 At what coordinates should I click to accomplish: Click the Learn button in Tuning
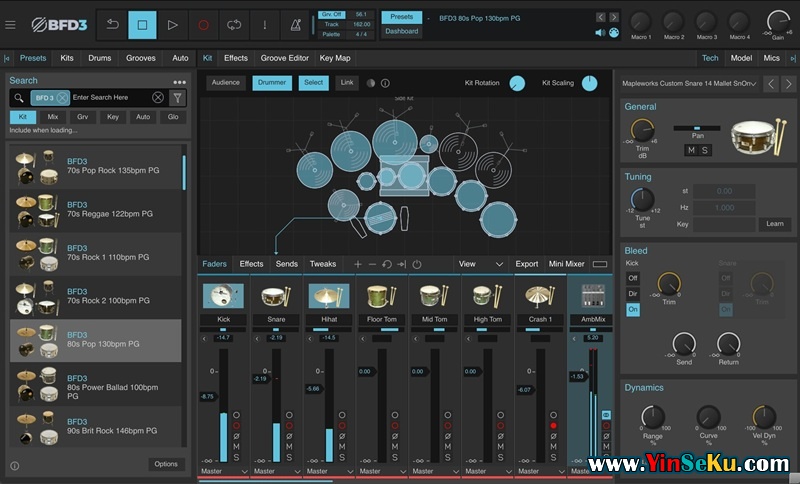click(x=774, y=224)
